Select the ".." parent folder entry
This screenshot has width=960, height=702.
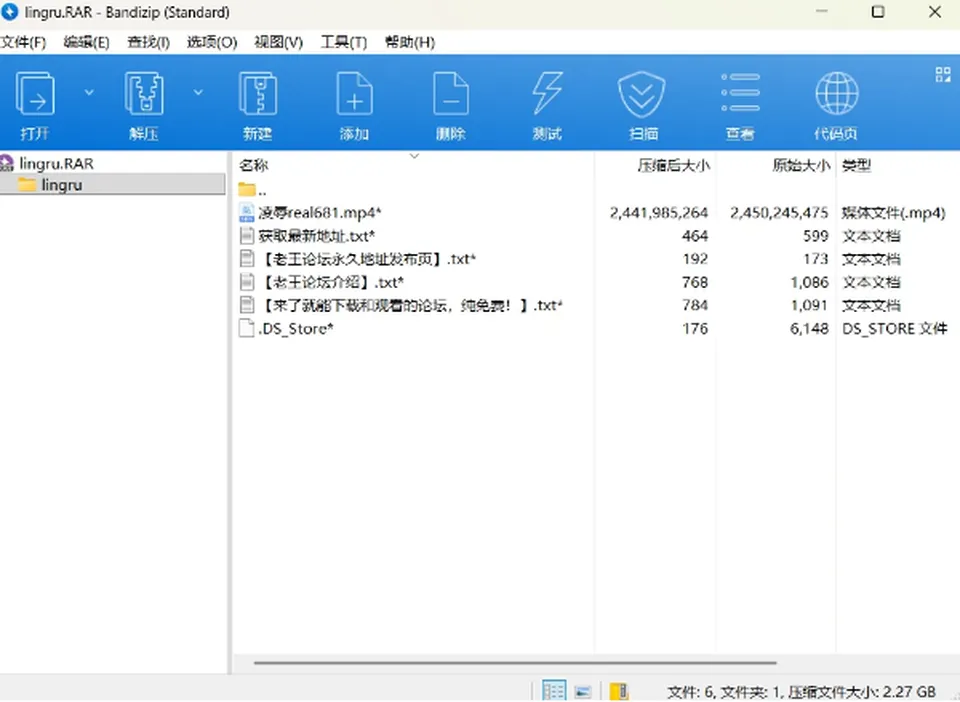click(x=252, y=190)
